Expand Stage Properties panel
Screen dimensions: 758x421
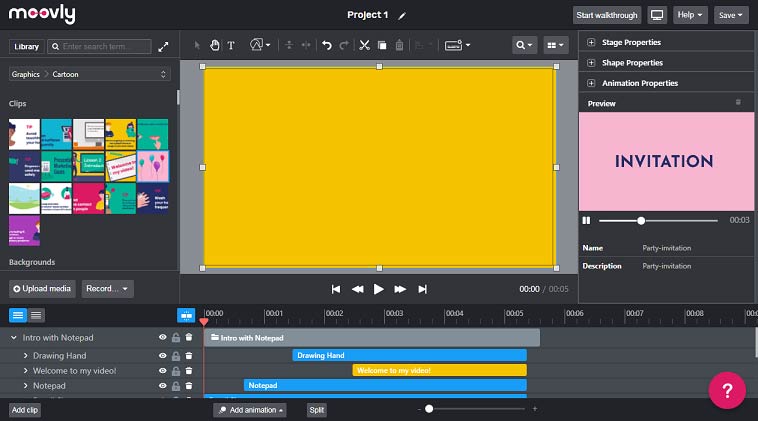click(x=666, y=43)
